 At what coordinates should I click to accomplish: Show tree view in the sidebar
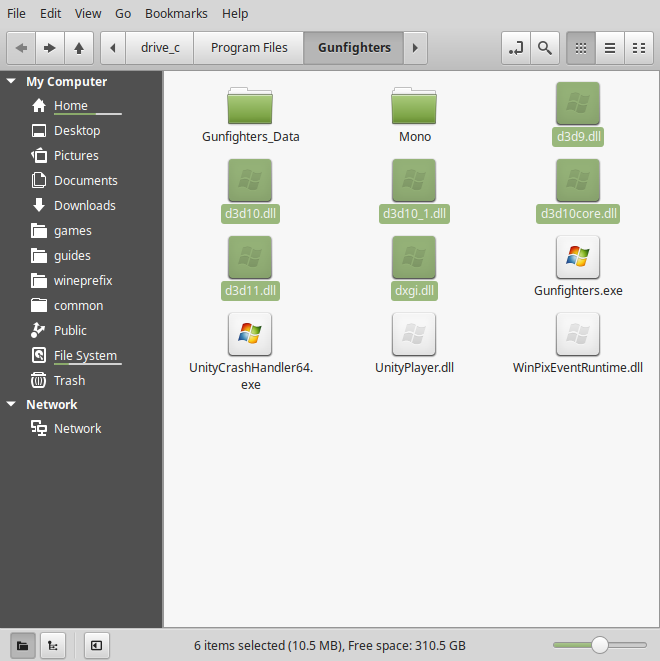pos(53,645)
